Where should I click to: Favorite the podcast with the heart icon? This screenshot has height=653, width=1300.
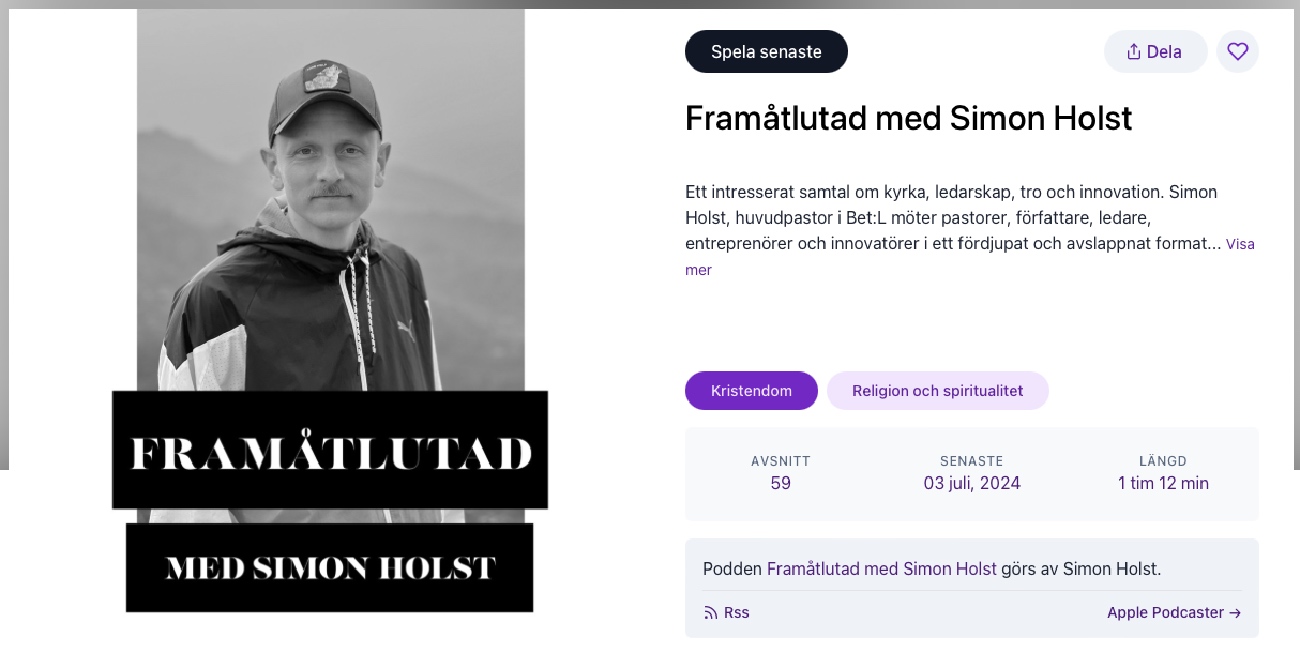coord(1237,52)
